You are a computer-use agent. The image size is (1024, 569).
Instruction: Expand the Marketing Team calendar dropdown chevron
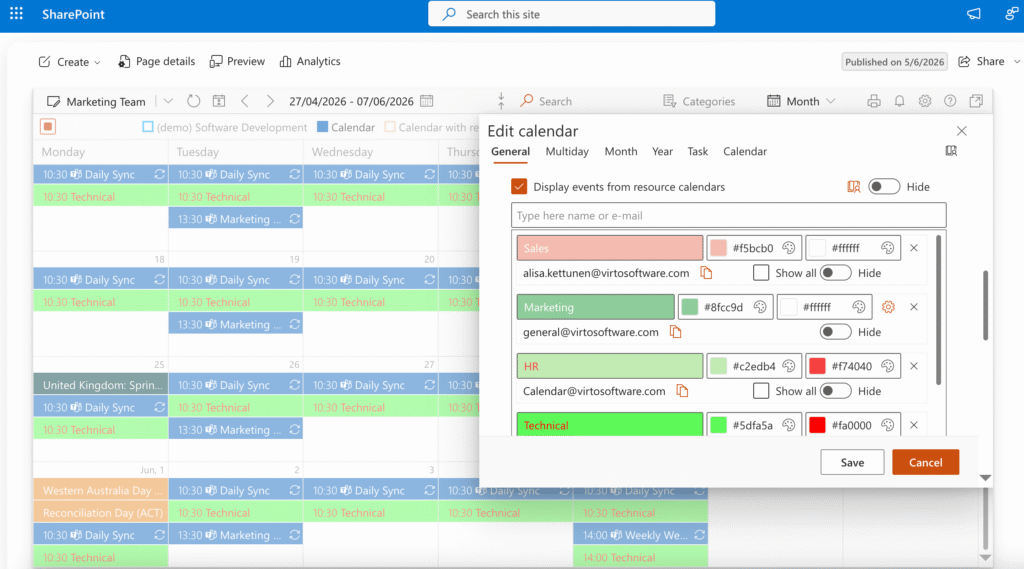click(x=168, y=101)
